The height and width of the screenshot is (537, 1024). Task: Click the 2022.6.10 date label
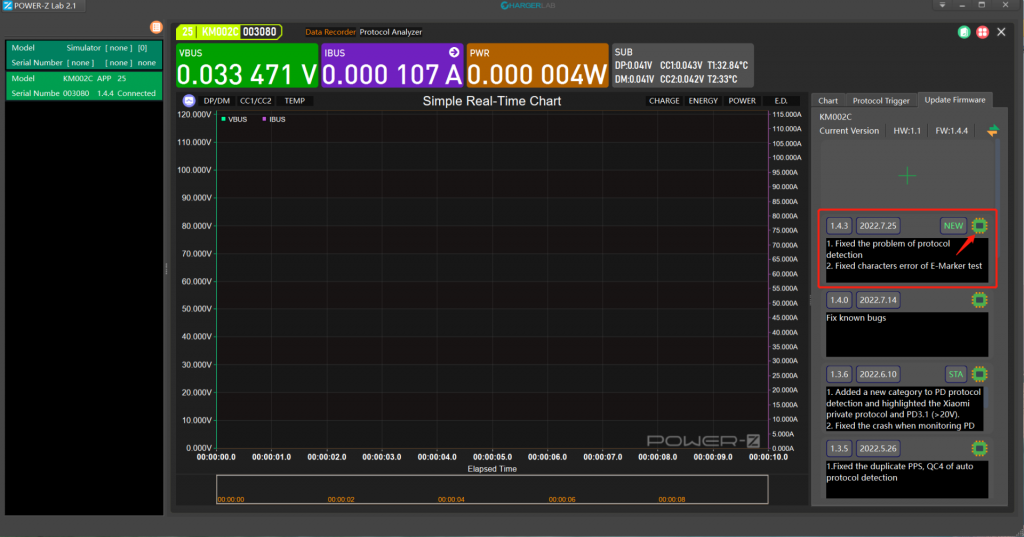878,374
